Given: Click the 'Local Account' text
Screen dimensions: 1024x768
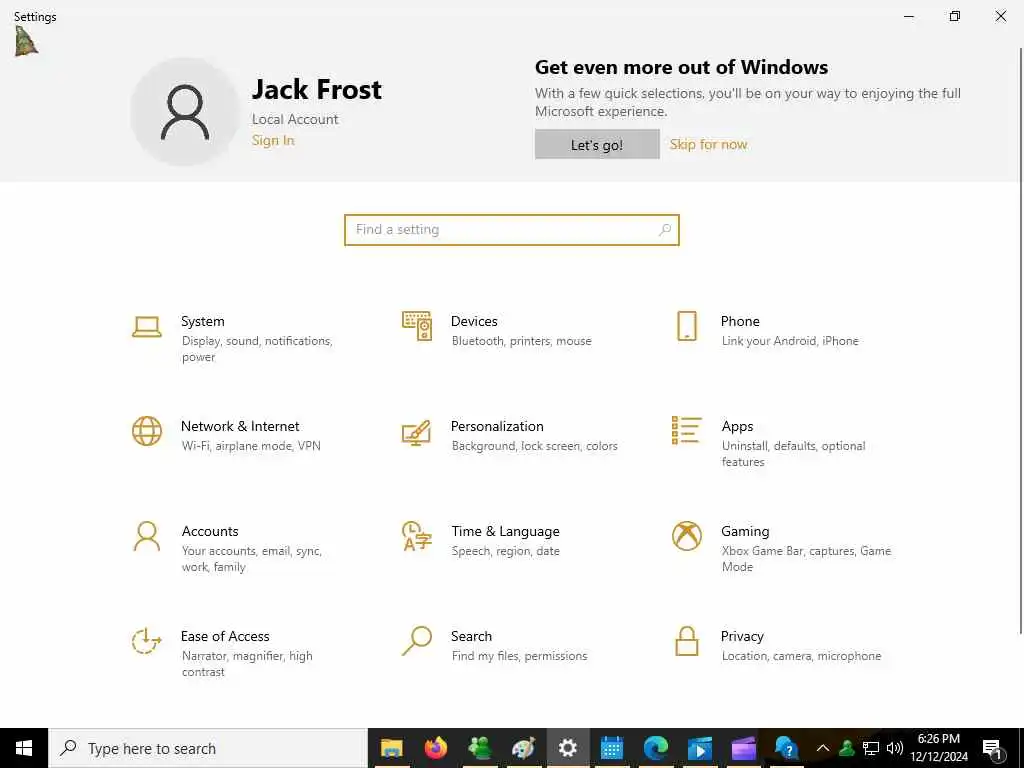Looking at the screenshot, I should pos(295,120).
